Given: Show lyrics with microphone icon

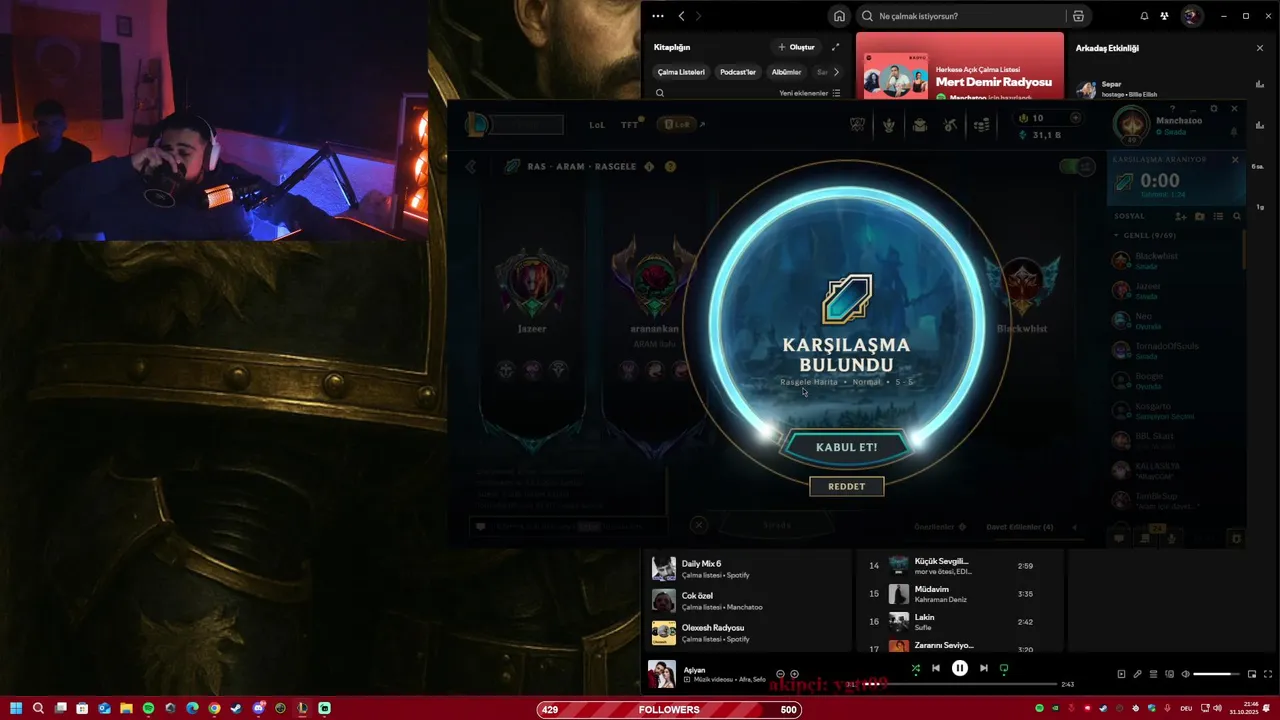Looking at the screenshot, I should pyautogui.click(x=1137, y=674).
